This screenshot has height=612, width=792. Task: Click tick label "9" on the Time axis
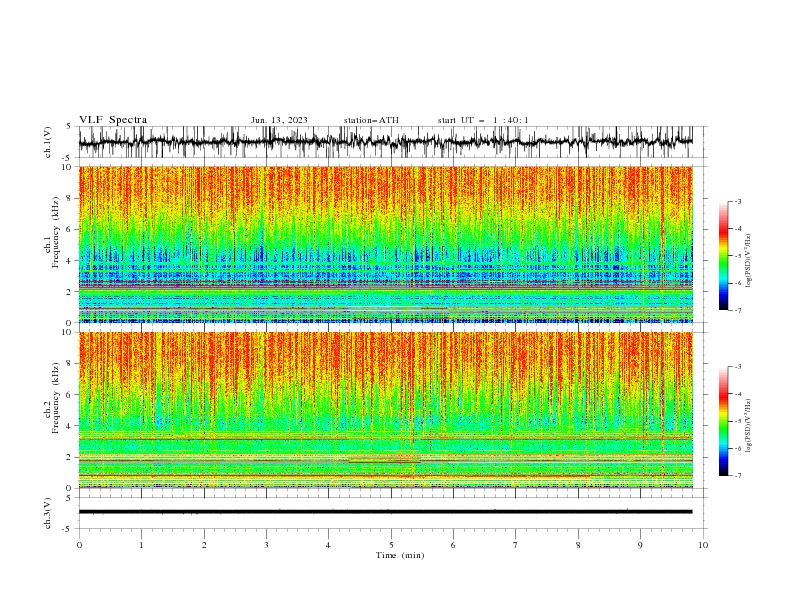(x=640, y=545)
